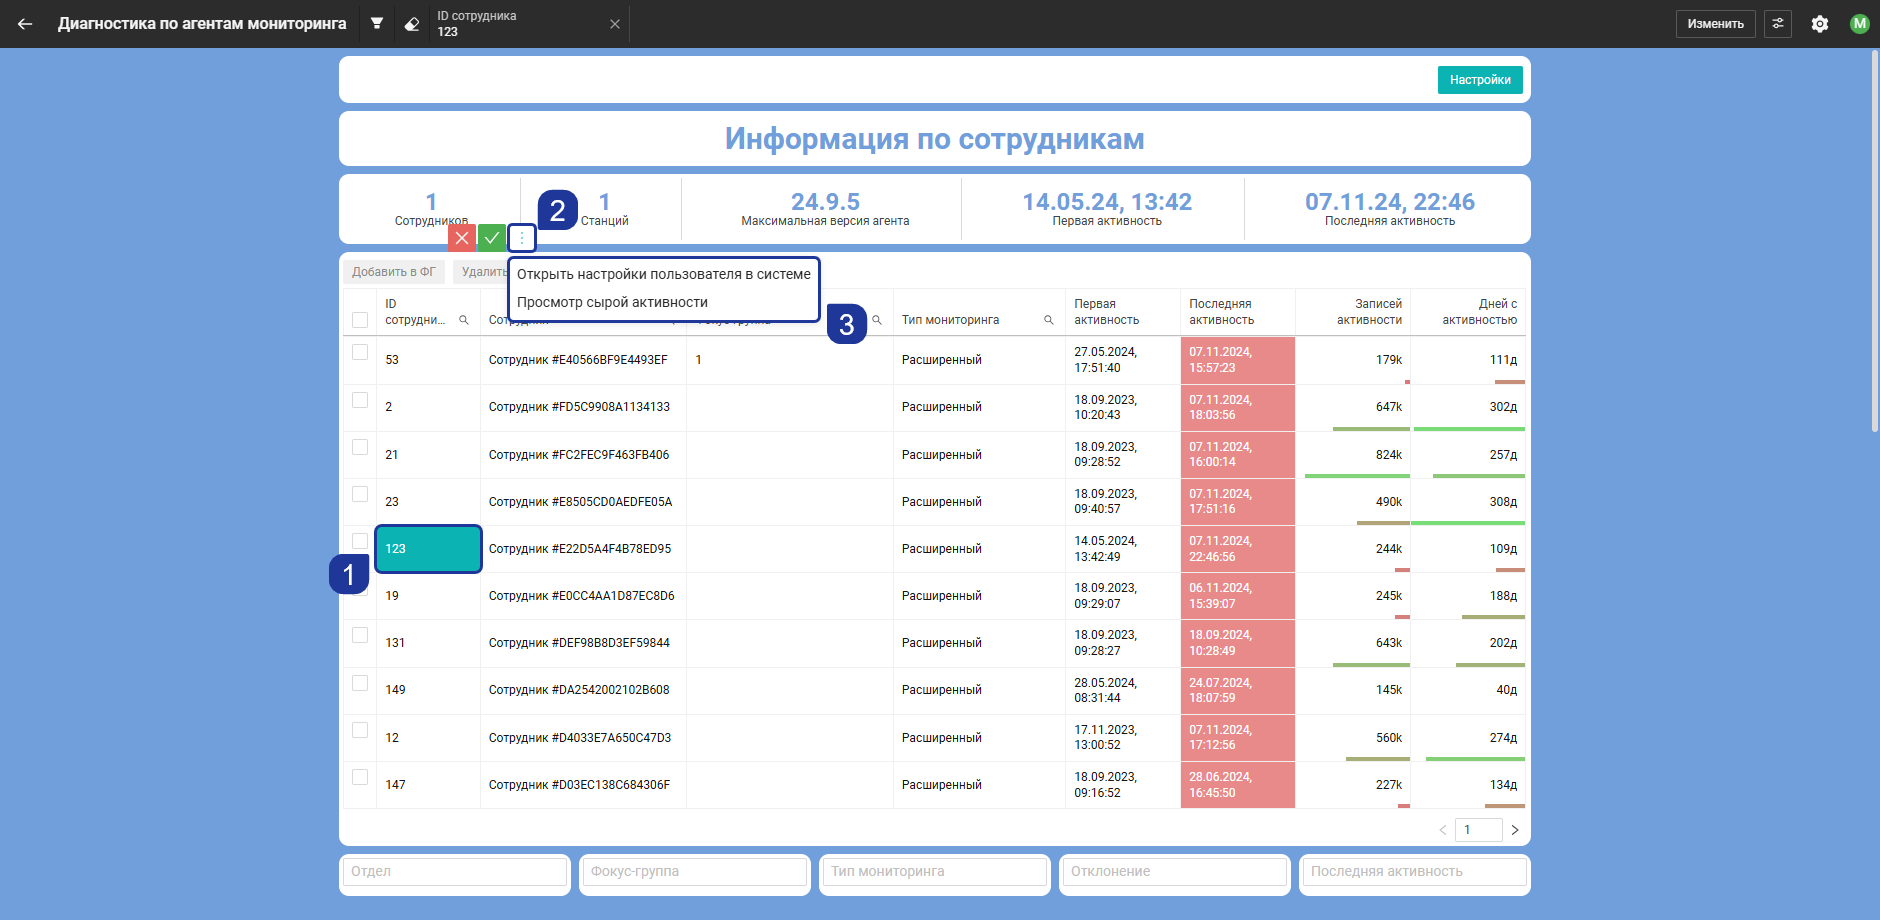Click the 308д days cell
This screenshot has width=1880, height=920.
tap(1468, 502)
